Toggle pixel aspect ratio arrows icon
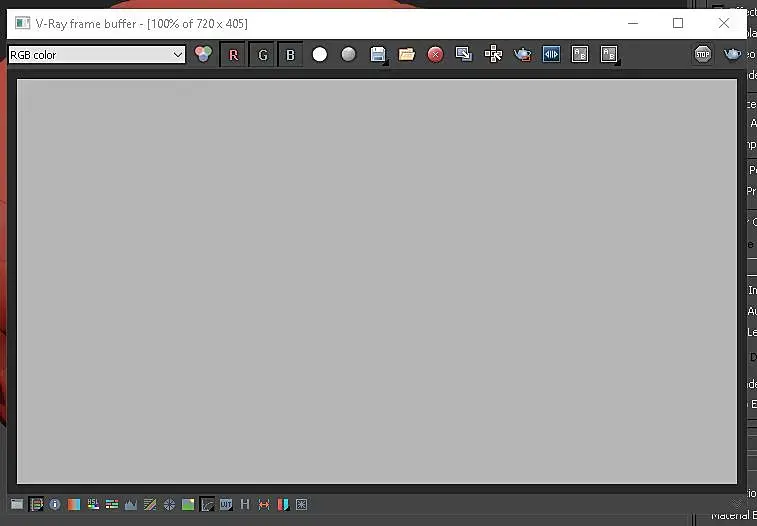The height and width of the screenshot is (526, 757). [x=264, y=504]
